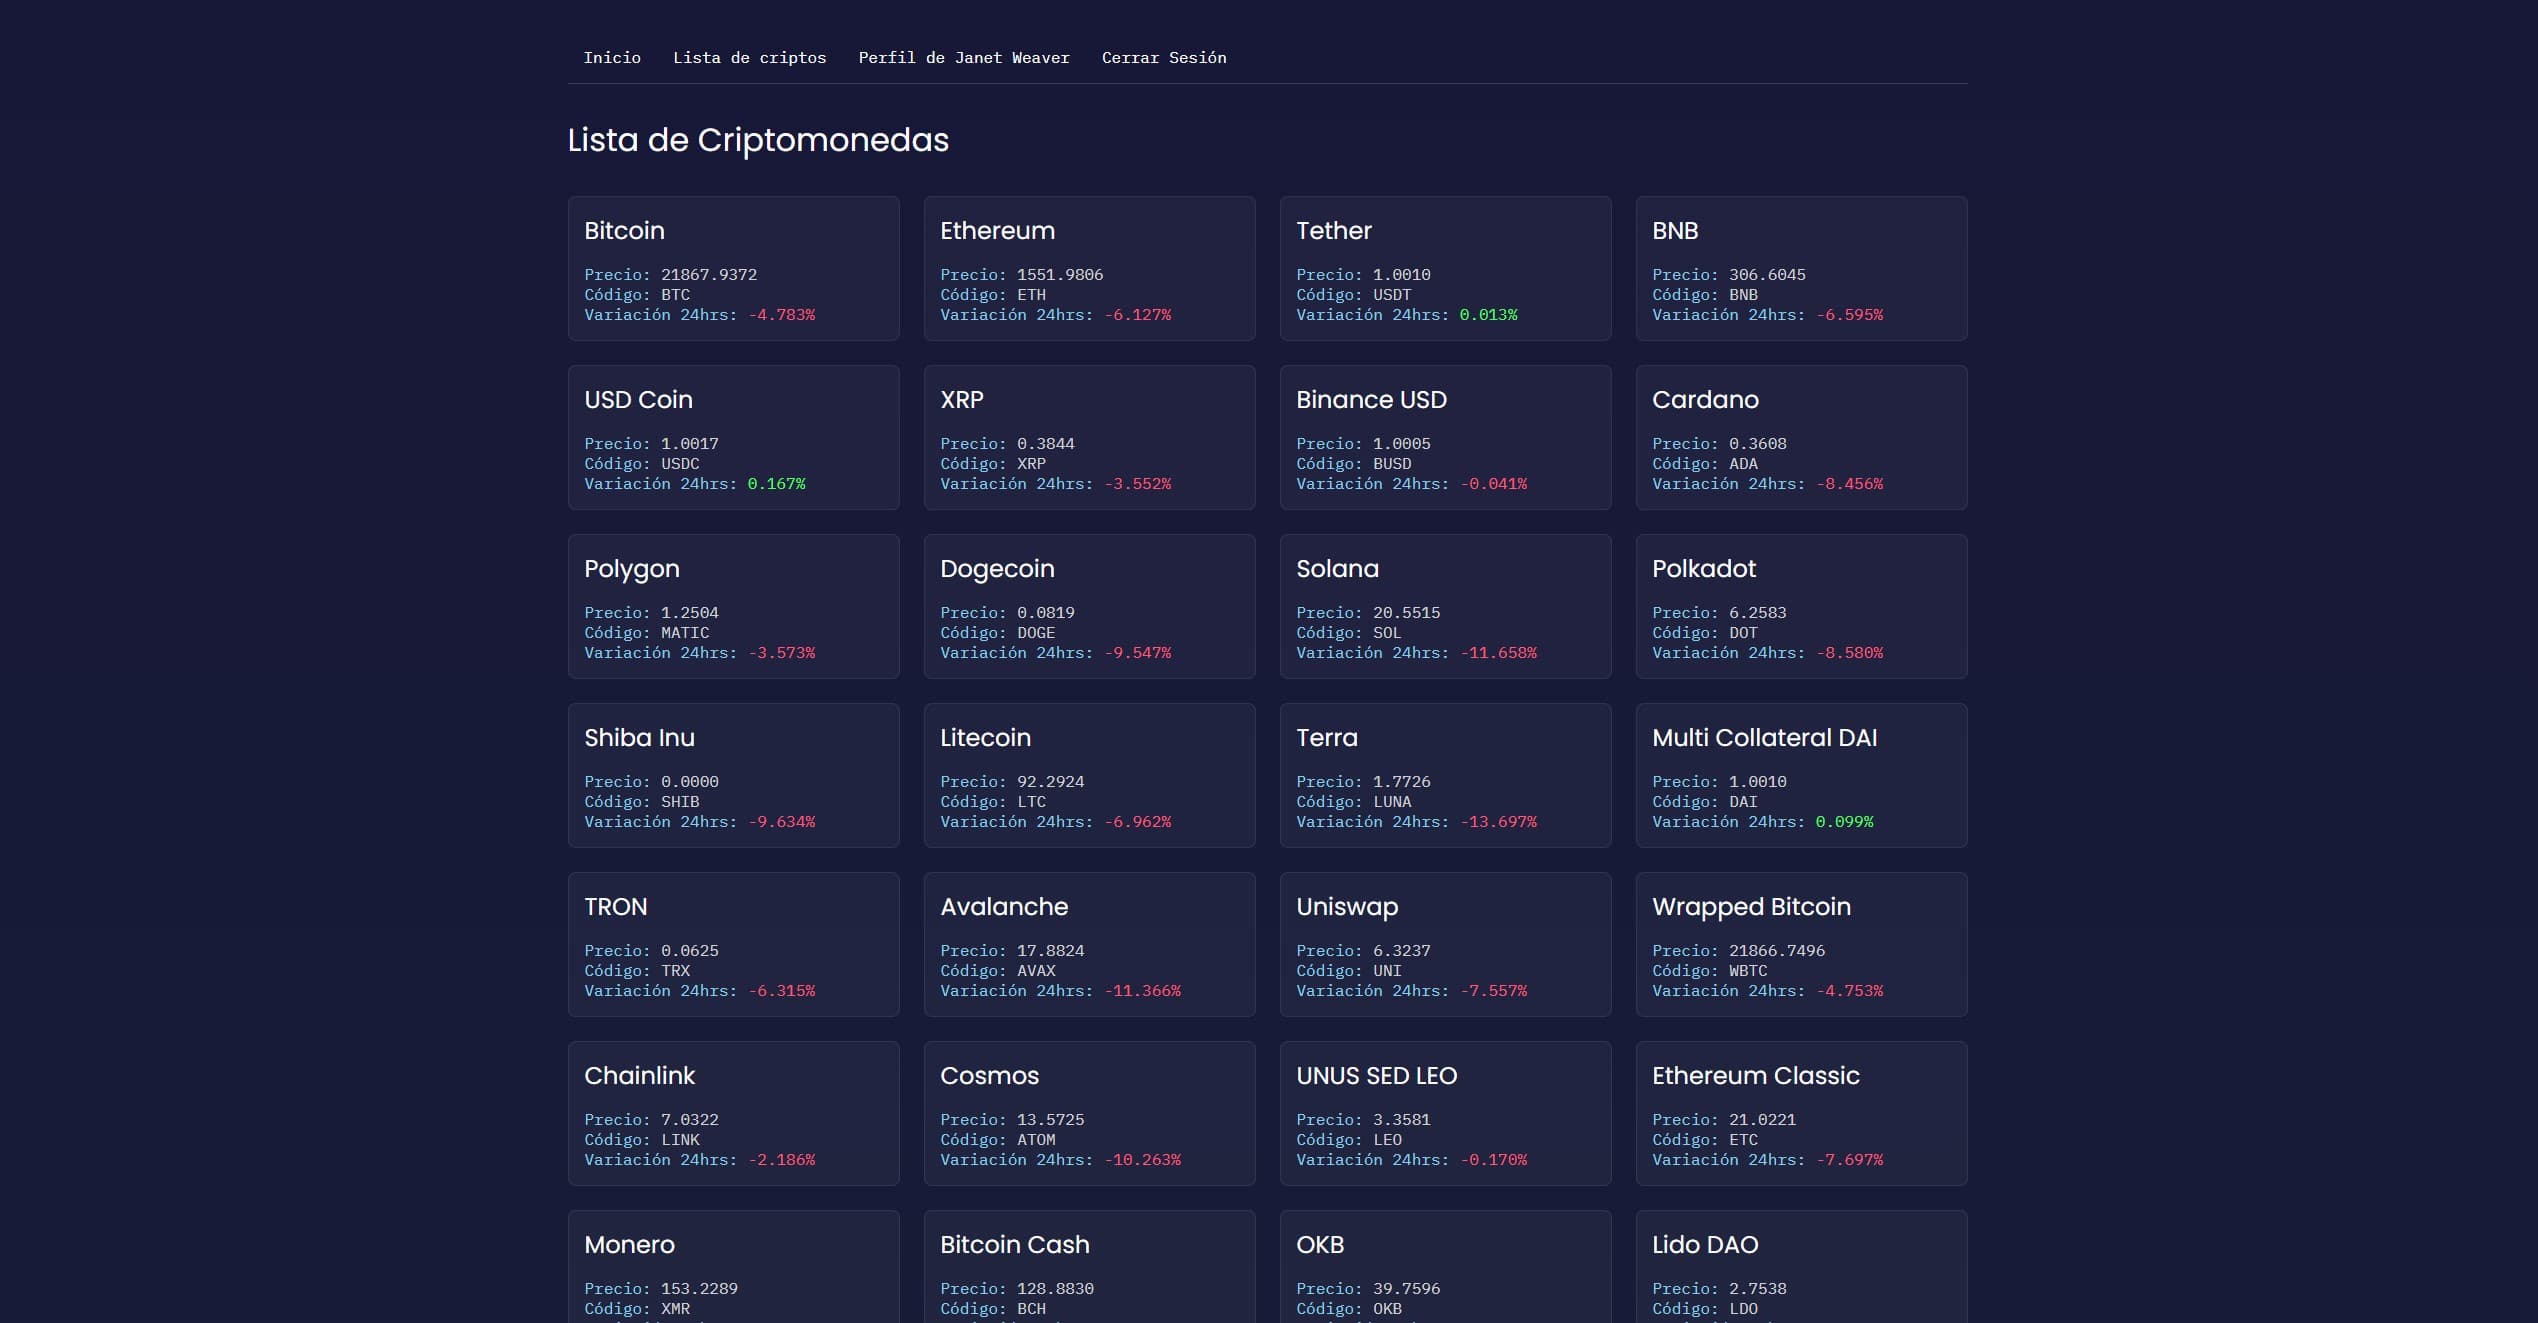Open the Uniswap card
Viewport: 2538px width, 1323px height.
[1446, 944]
